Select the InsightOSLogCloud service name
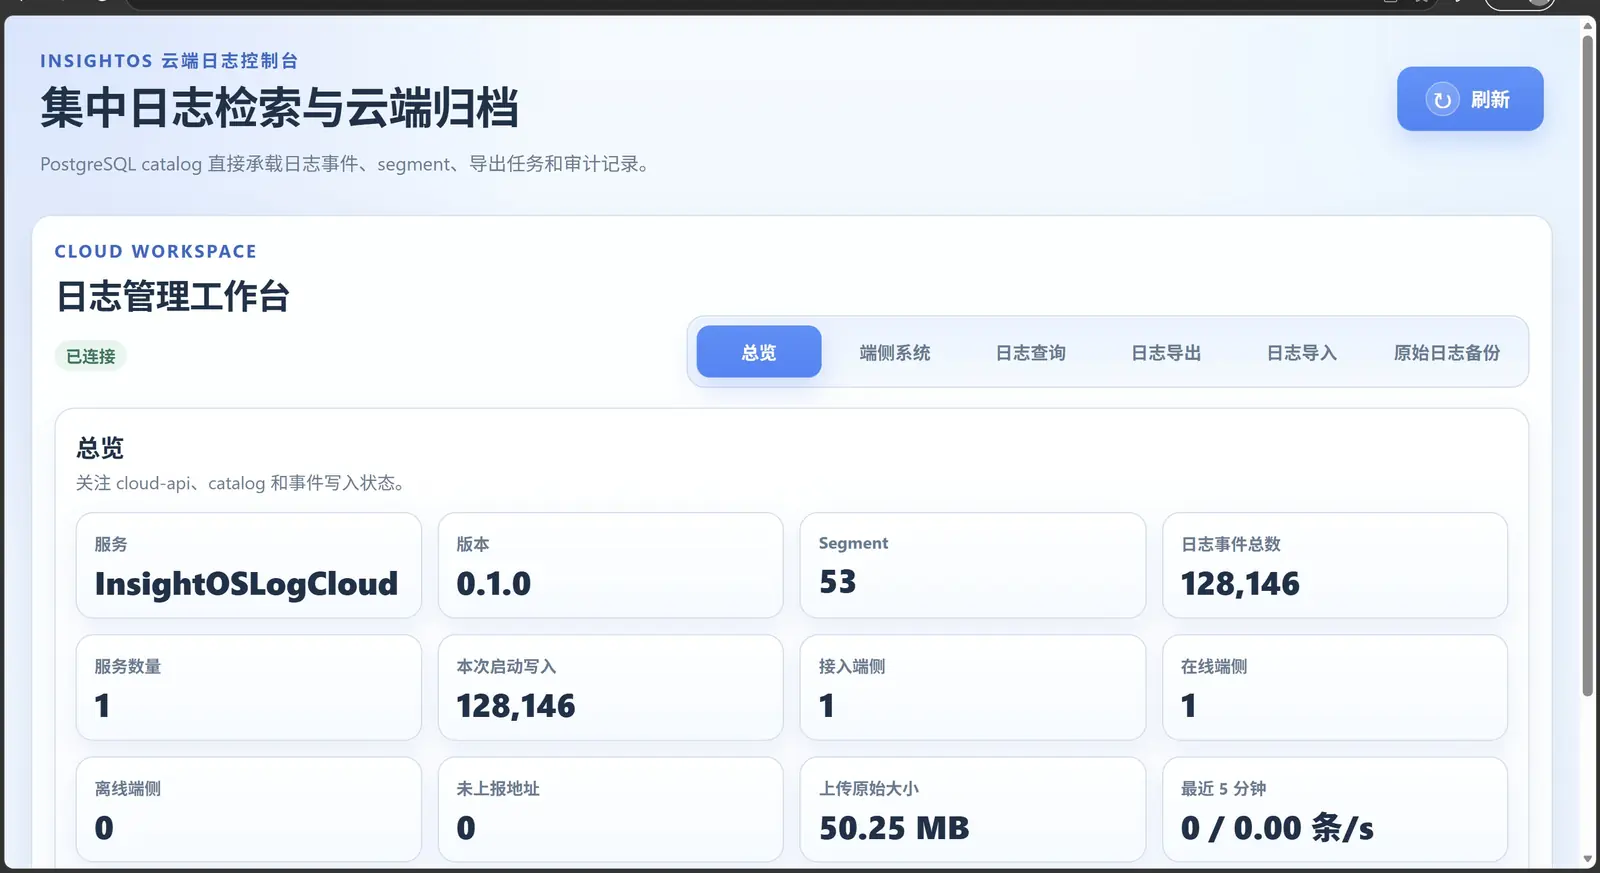The height and width of the screenshot is (873, 1600). coord(246,583)
